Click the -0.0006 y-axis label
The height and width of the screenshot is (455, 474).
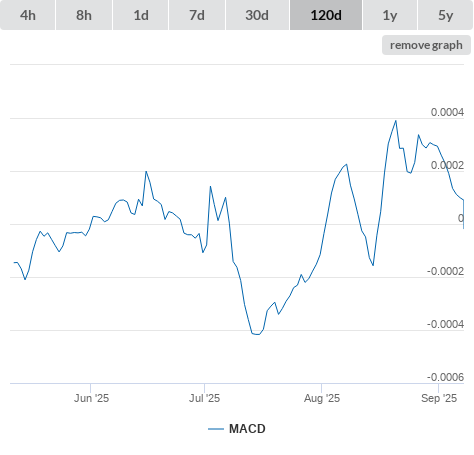point(445,377)
